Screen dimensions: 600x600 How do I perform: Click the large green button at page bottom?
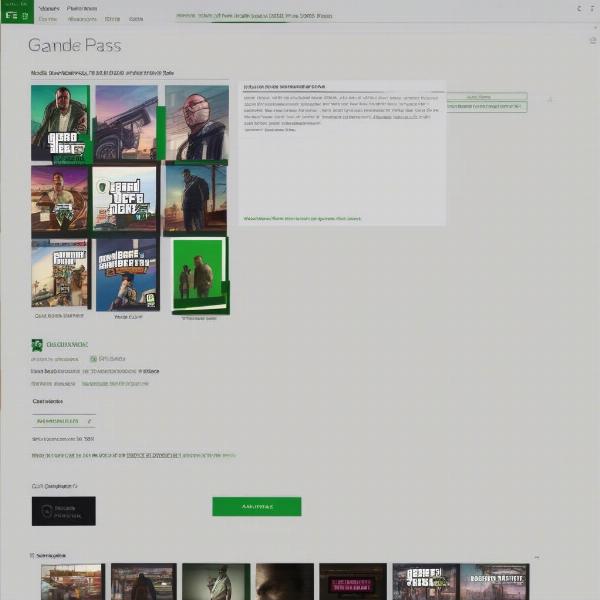257,506
